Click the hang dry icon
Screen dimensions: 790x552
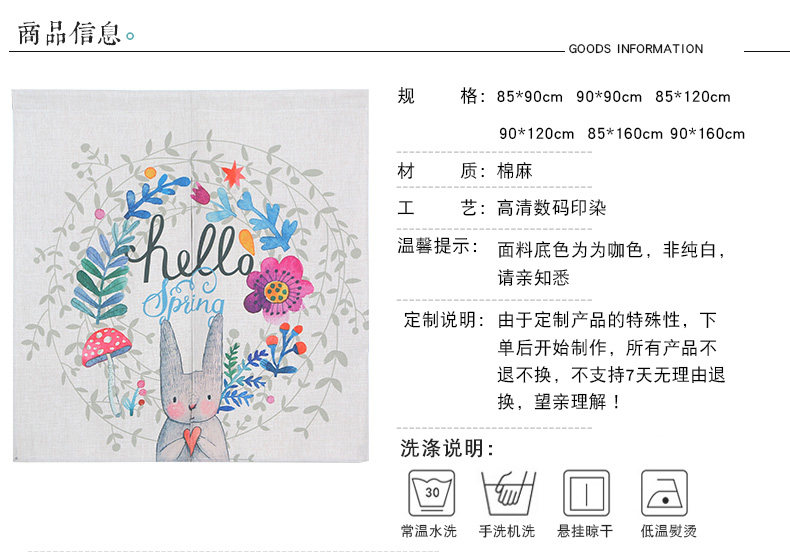[x=586, y=493]
